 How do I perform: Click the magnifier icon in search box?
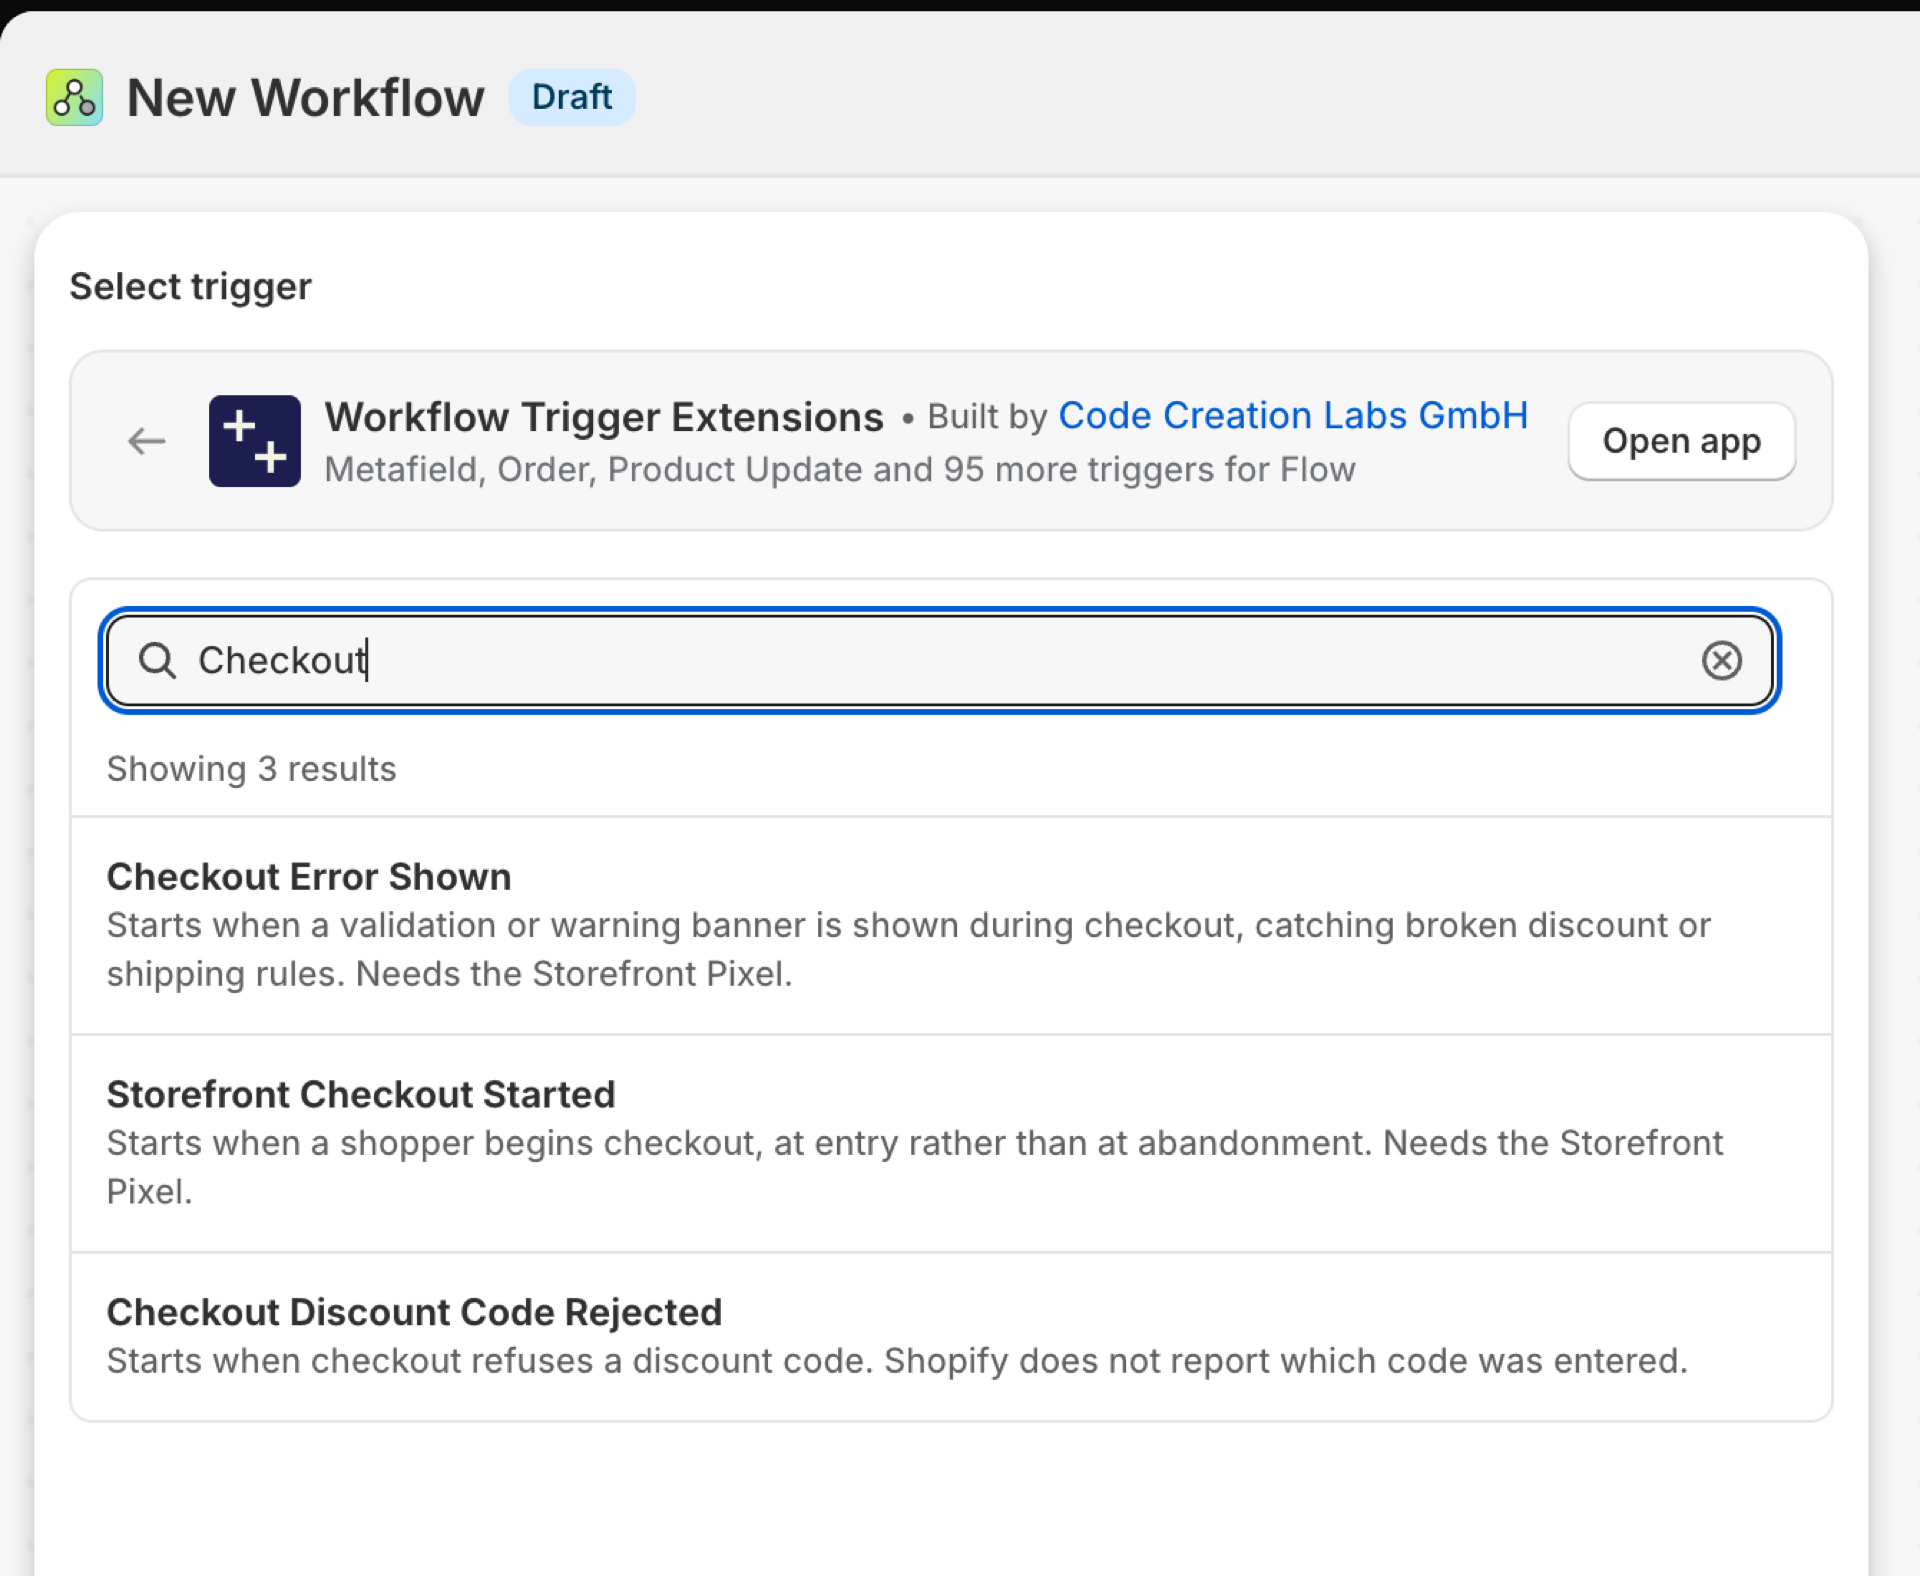(157, 660)
